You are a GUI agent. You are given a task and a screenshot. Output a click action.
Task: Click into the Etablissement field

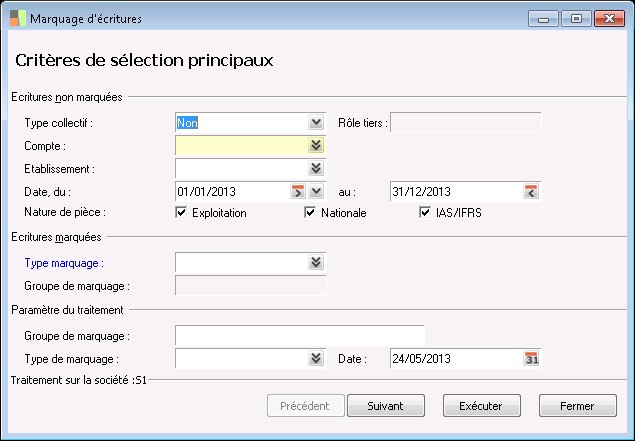(240, 167)
